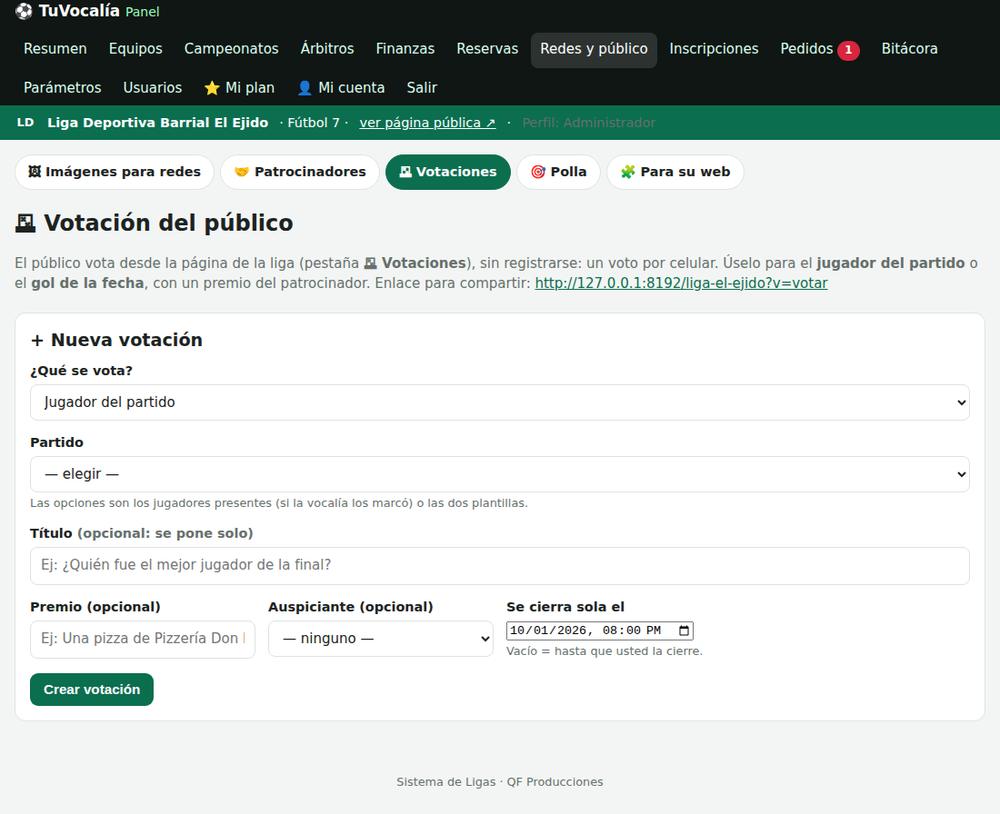Switch to the Patrocinadores tab
Viewport: 1000px width, 814px height.
[300, 172]
